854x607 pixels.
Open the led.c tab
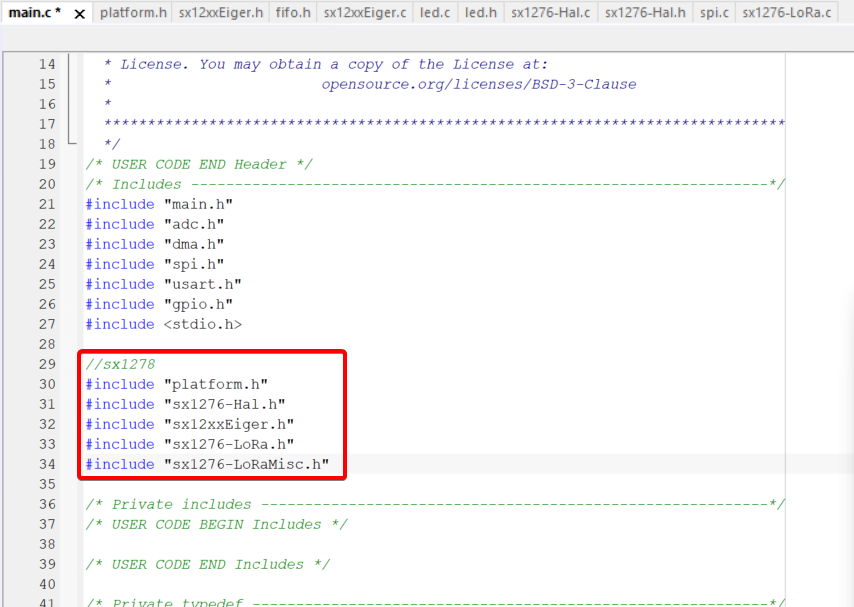tap(434, 13)
